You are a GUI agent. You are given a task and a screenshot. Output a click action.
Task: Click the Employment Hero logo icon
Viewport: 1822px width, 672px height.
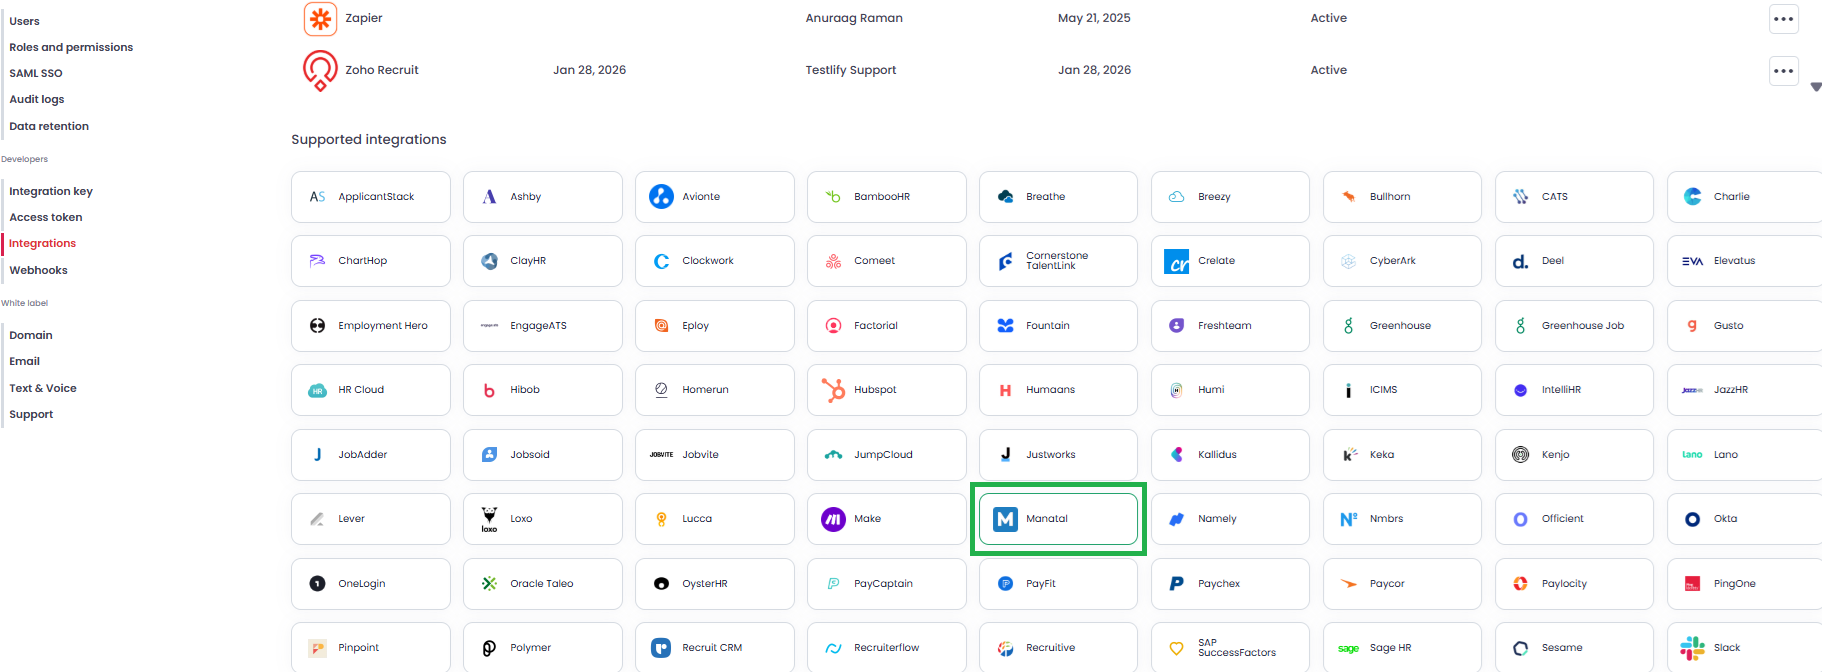317,326
